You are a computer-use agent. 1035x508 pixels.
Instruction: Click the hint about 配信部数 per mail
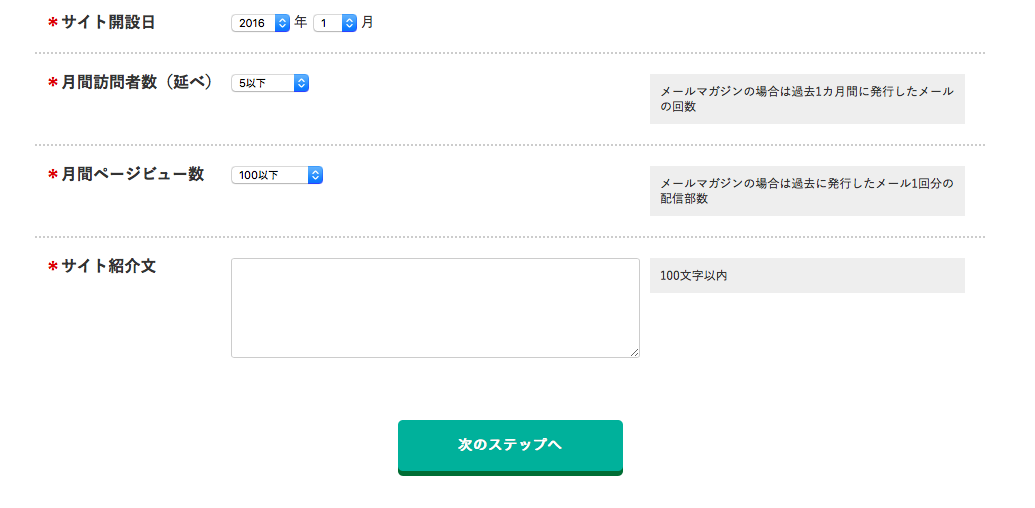coord(806,191)
